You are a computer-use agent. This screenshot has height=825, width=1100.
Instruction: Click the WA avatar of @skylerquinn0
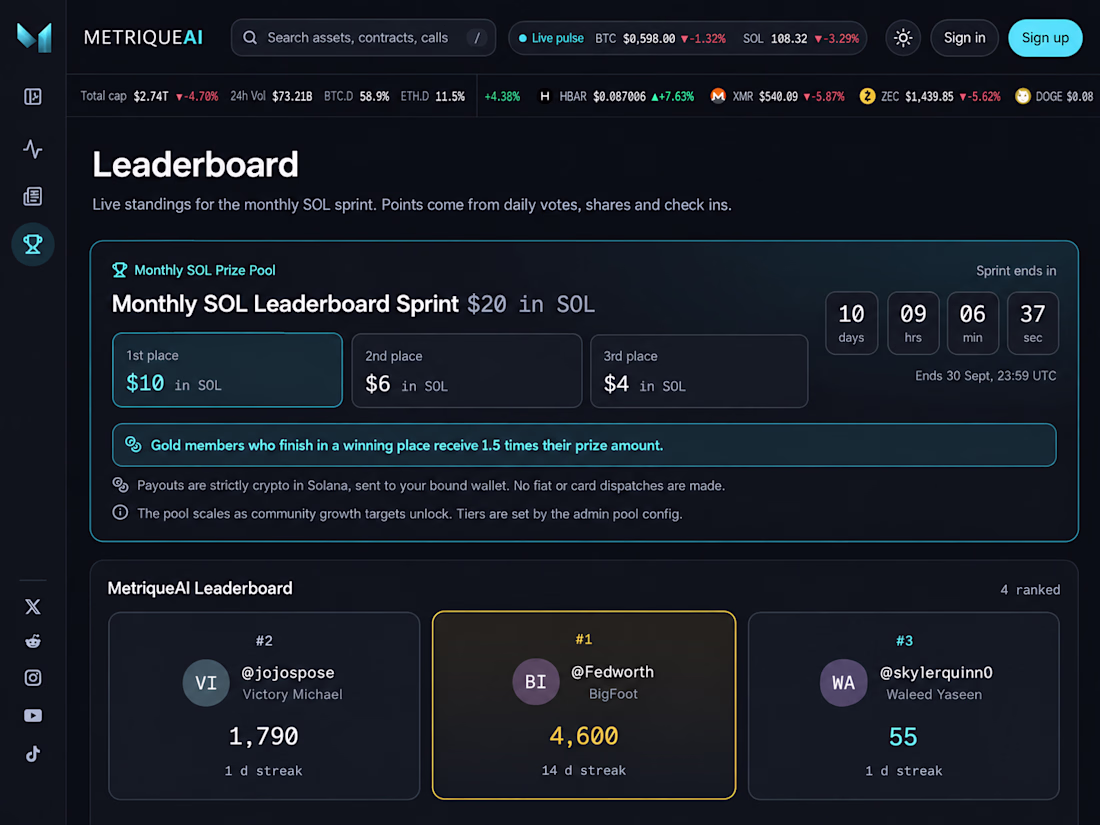(x=843, y=683)
